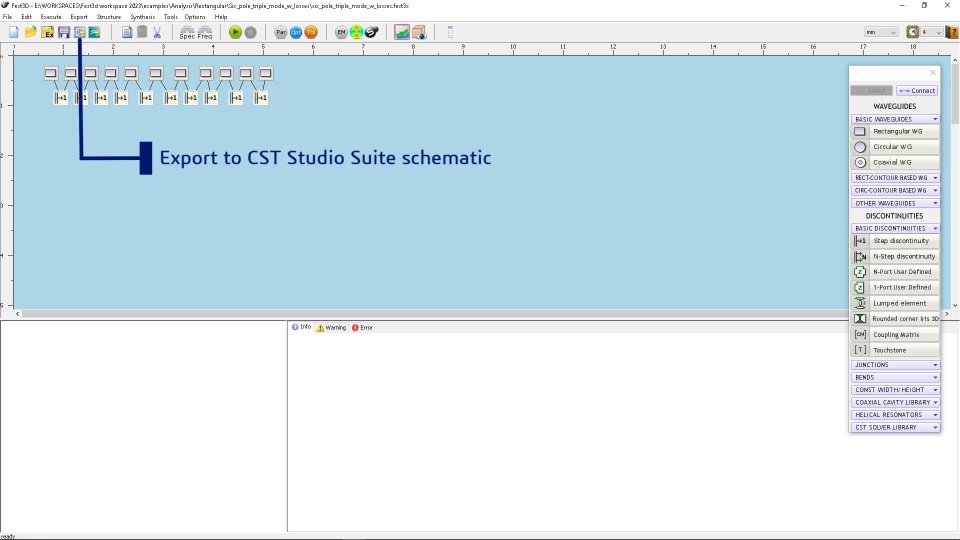The image size is (960, 540).
Task: Open the Tools menu
Action: (x=170, y=17)
